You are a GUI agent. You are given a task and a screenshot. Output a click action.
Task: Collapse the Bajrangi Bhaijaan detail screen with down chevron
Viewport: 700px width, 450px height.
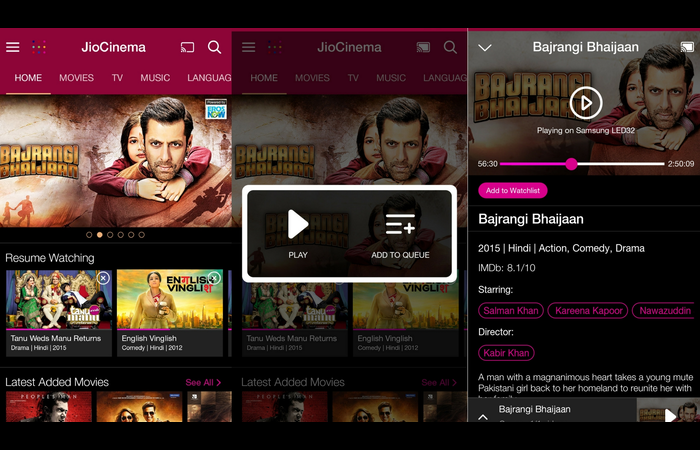click(485, 47)
